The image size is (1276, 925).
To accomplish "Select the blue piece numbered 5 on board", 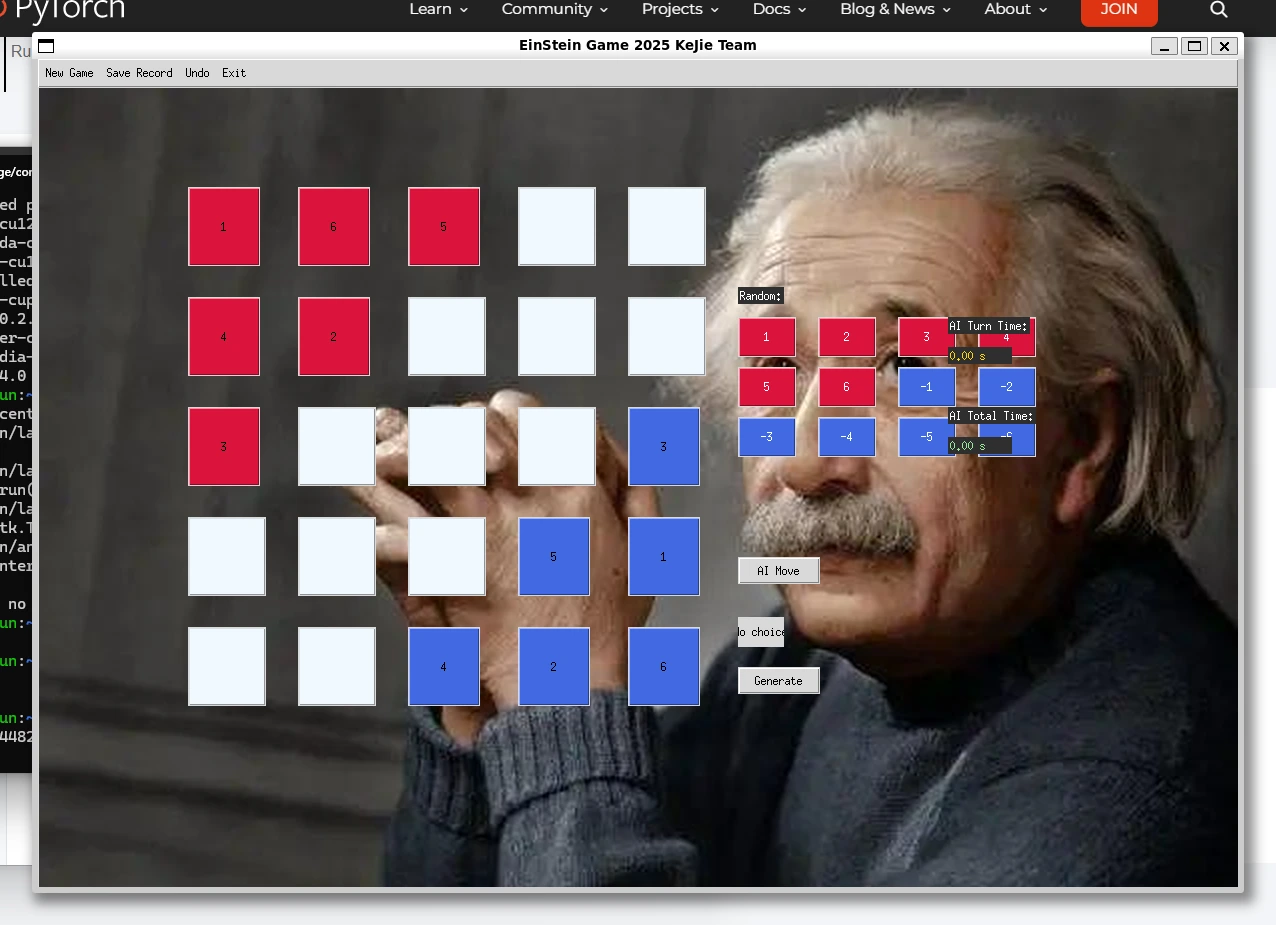I will point(554,557).
